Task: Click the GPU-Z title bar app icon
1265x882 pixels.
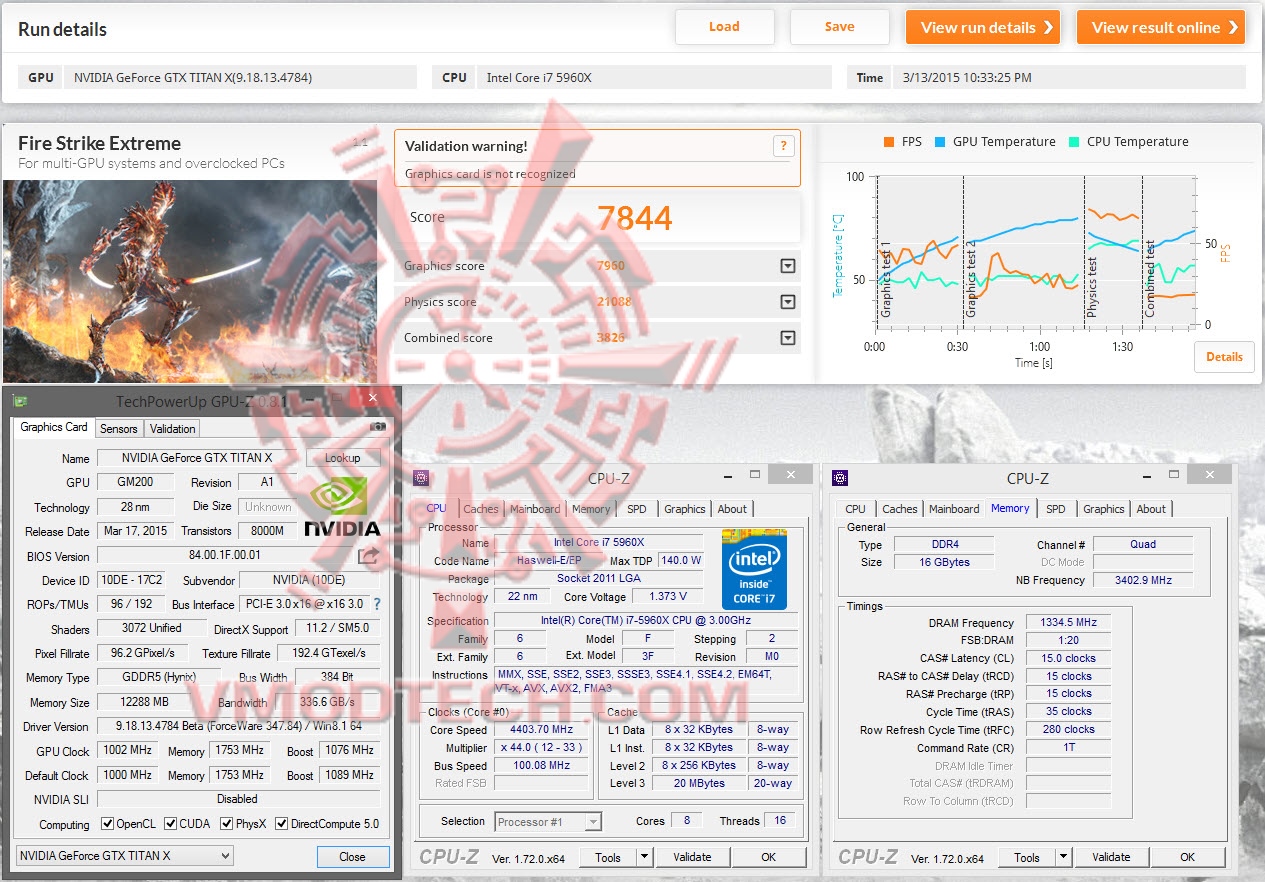Action: (x=18, y=401)
